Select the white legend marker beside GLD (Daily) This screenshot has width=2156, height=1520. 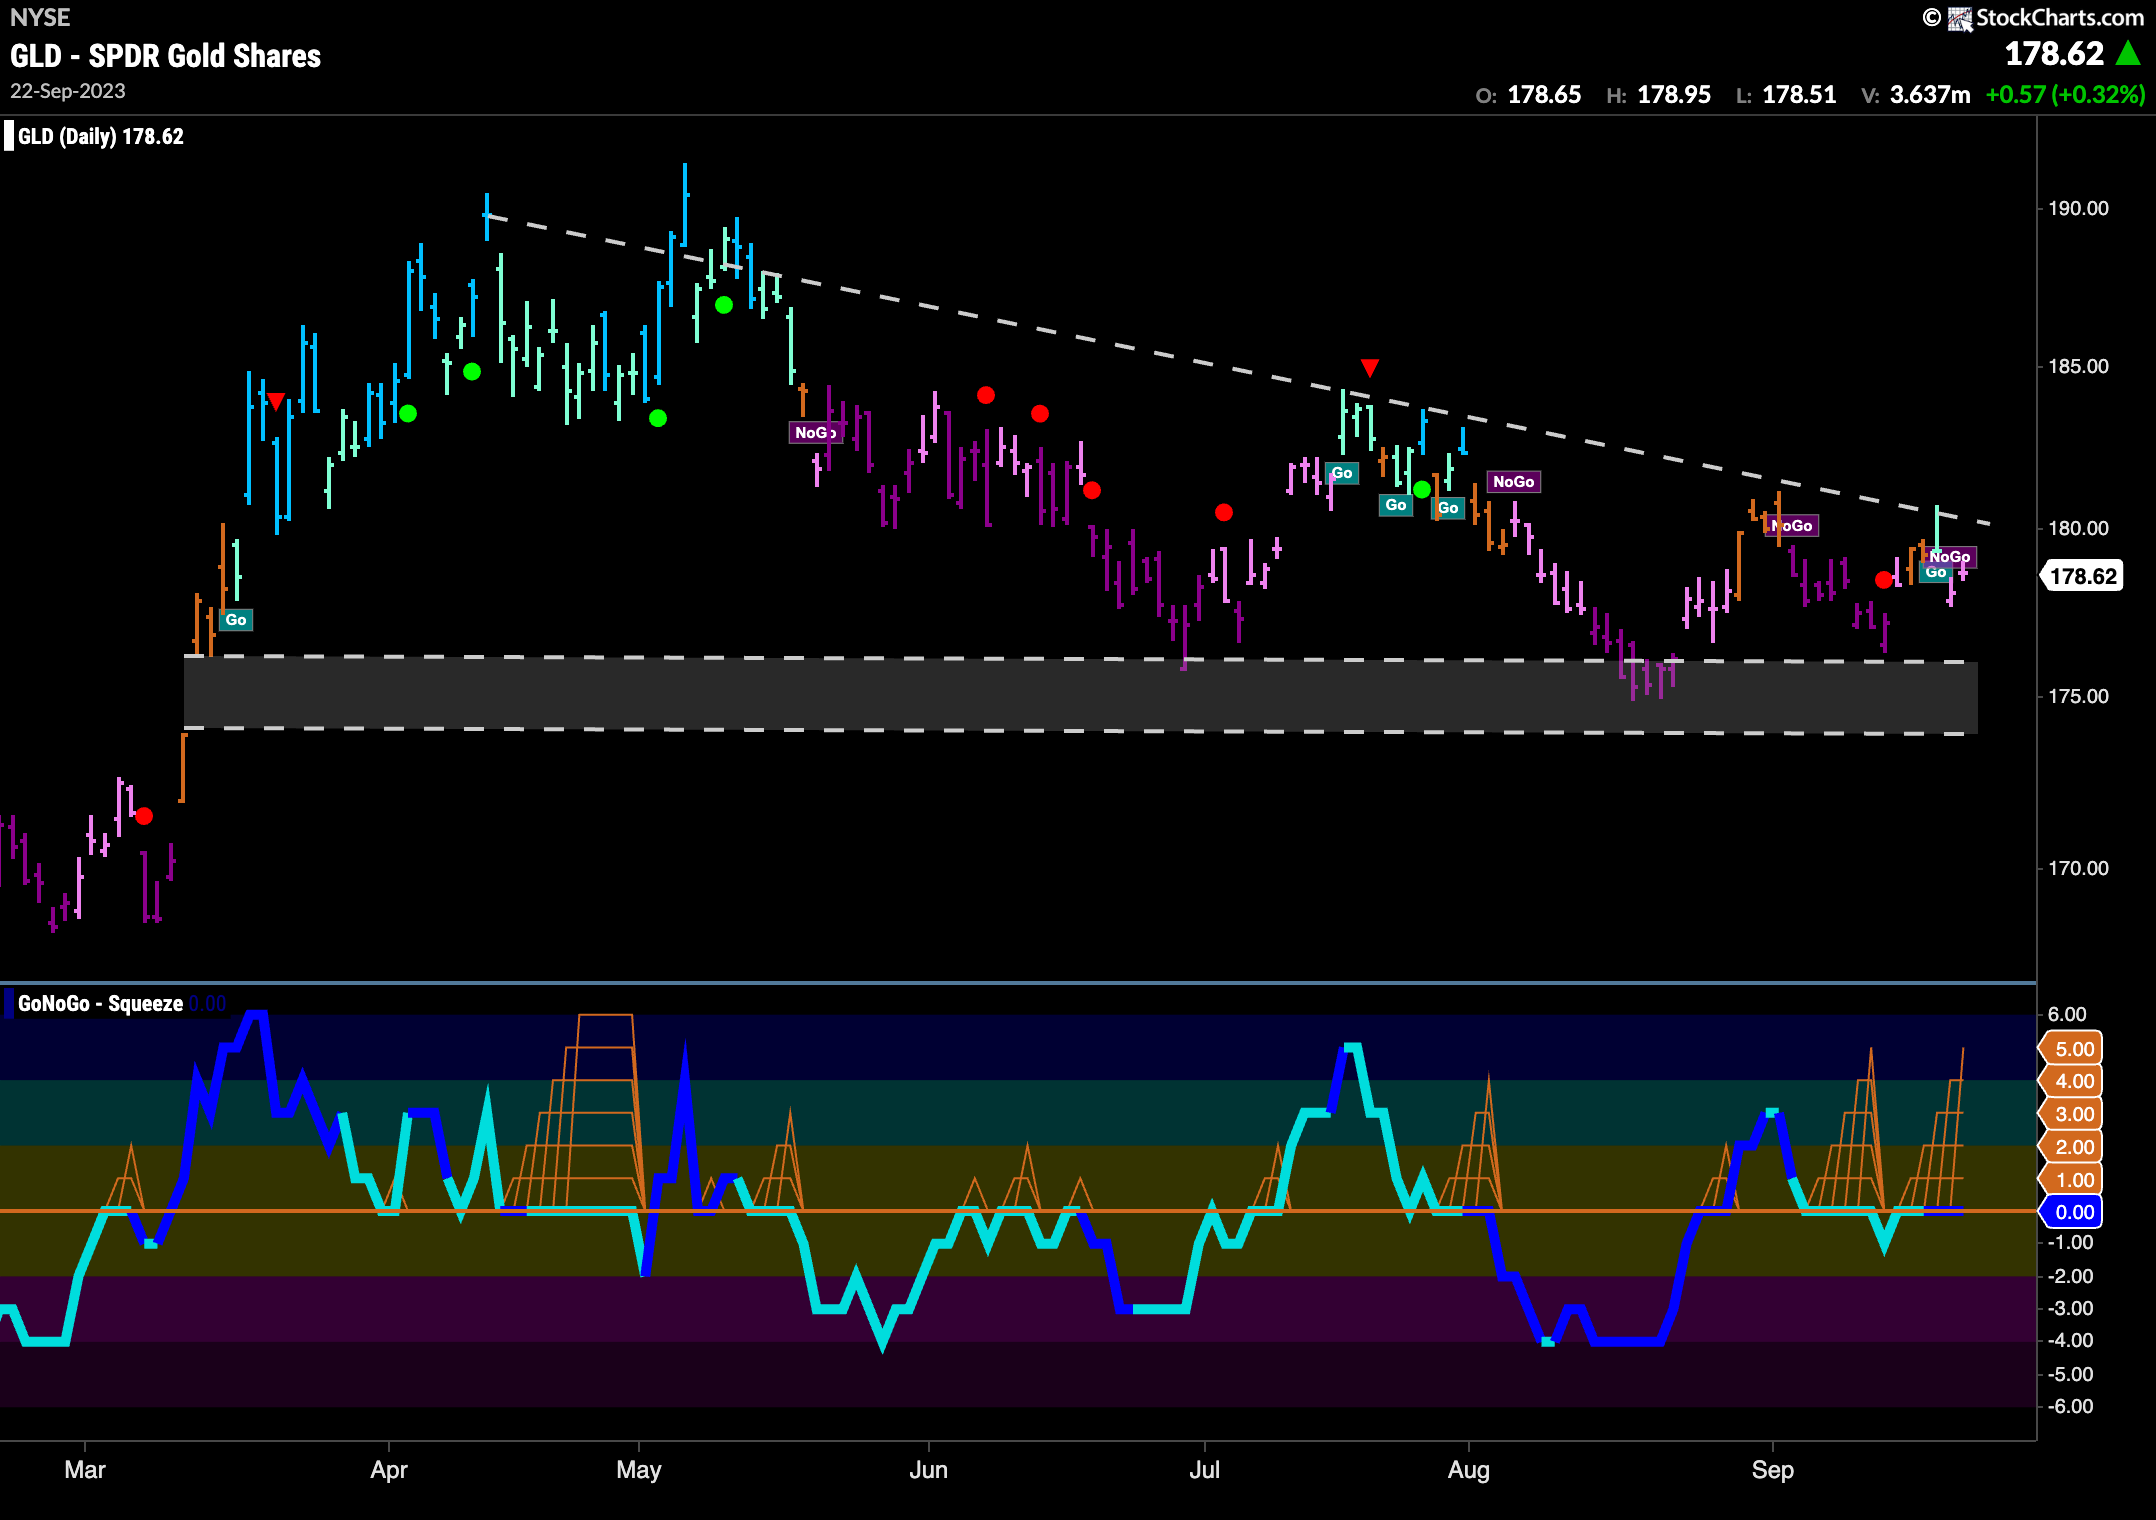(9, 136)
